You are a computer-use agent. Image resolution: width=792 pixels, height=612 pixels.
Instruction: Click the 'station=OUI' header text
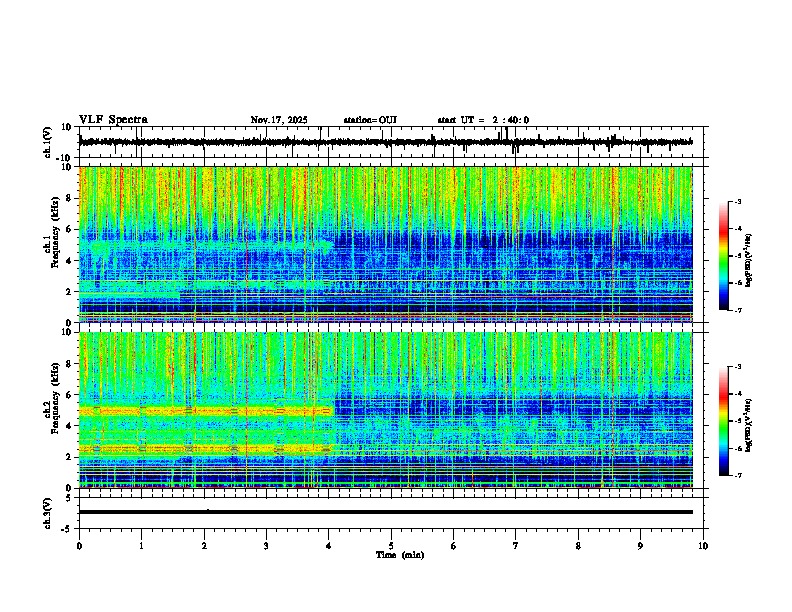370,120
